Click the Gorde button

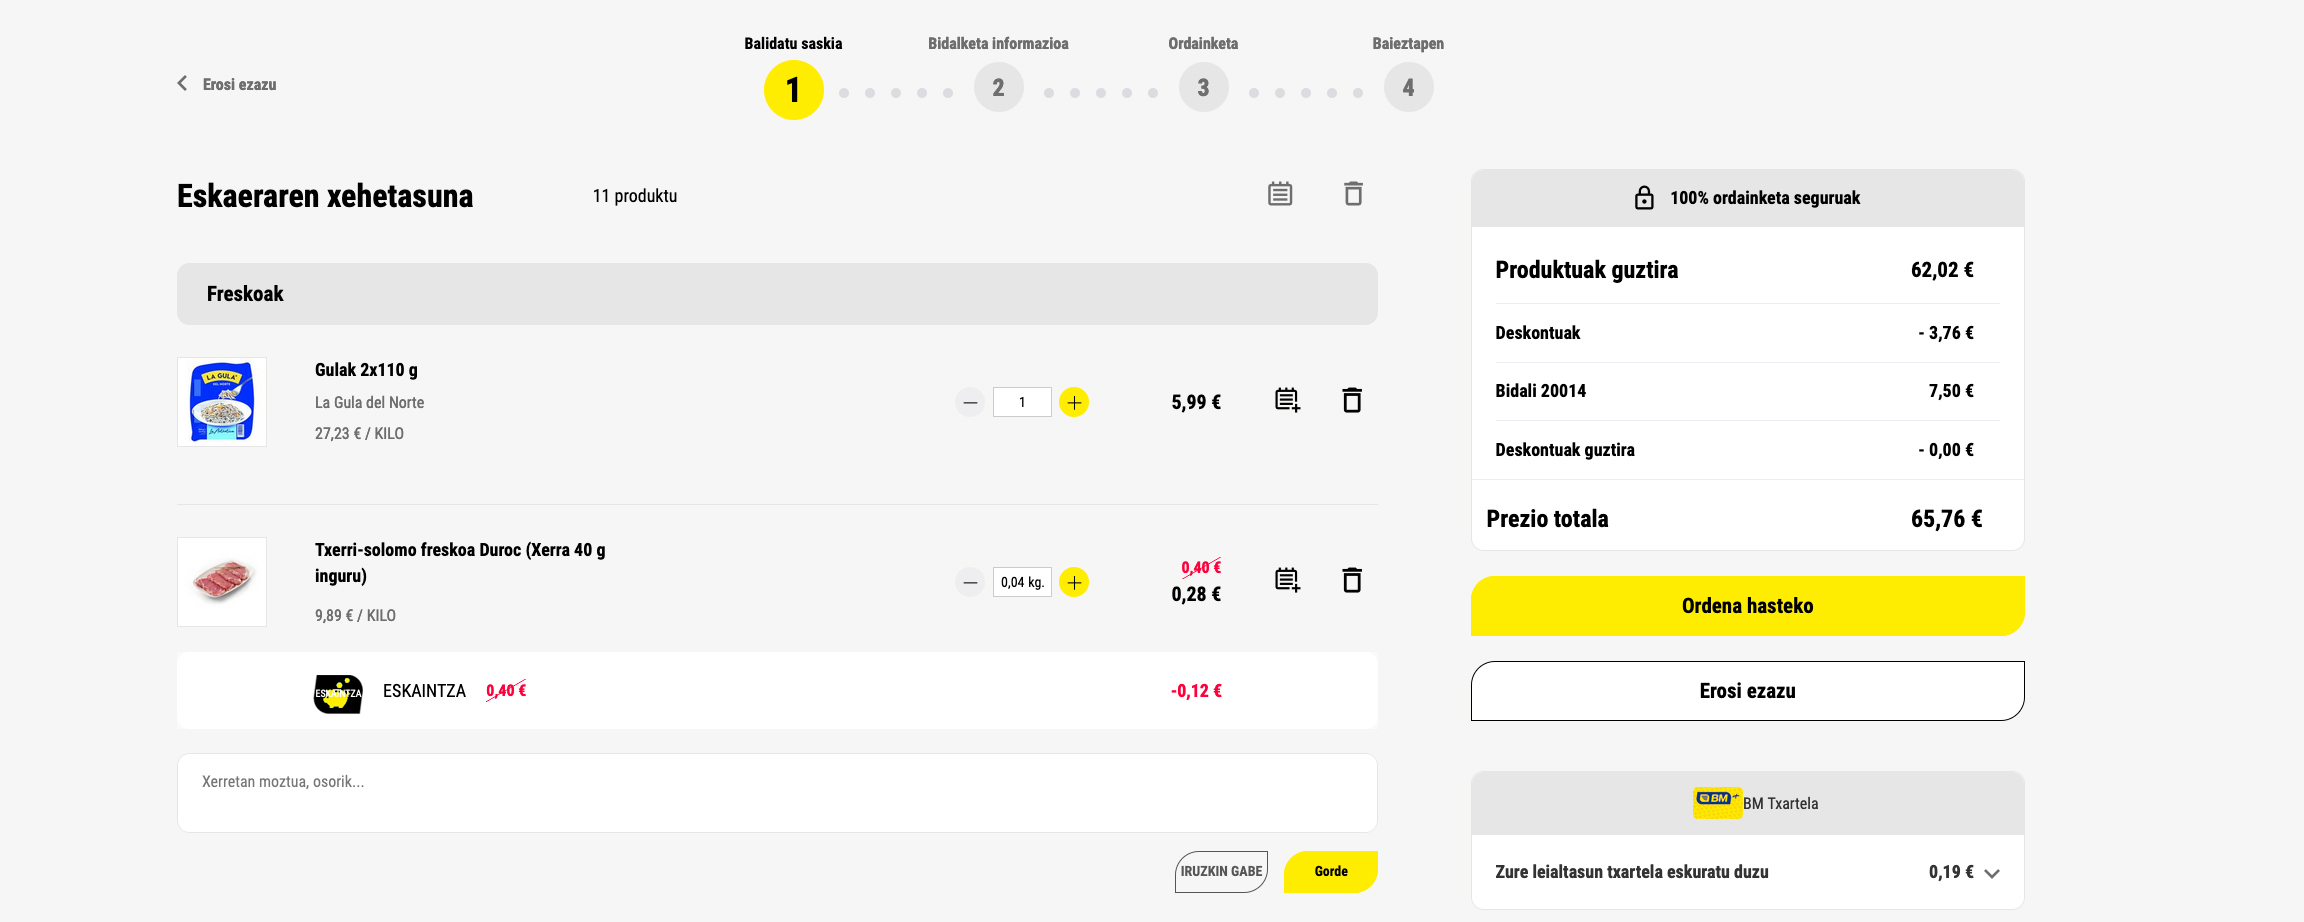tap(1331, 872)
